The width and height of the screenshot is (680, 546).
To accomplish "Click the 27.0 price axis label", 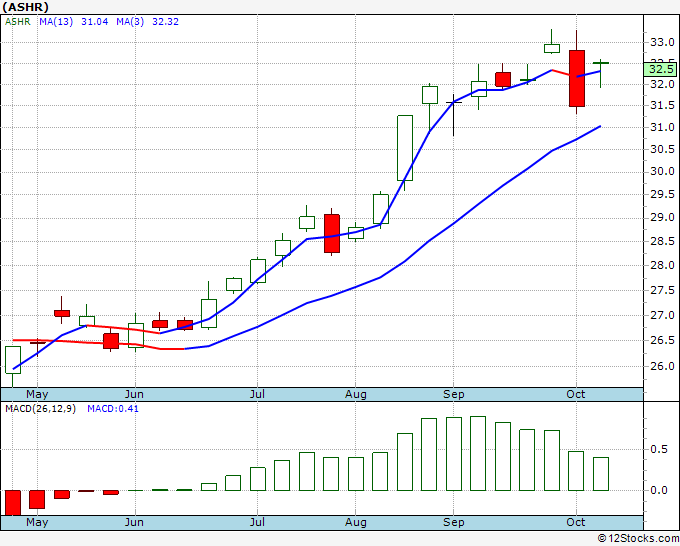I will 662,315.
